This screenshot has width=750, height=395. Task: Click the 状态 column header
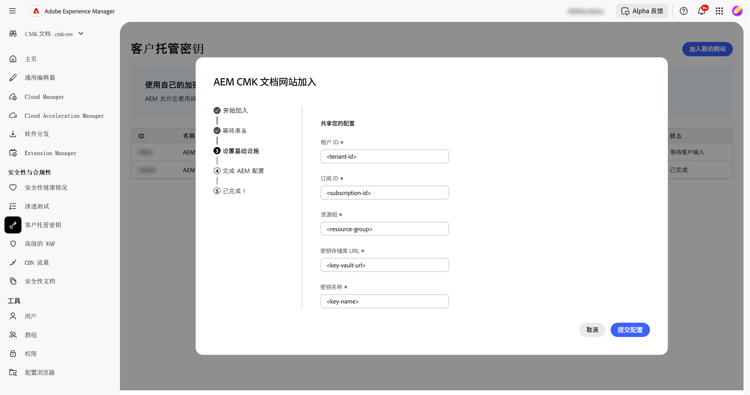(675, 136)
